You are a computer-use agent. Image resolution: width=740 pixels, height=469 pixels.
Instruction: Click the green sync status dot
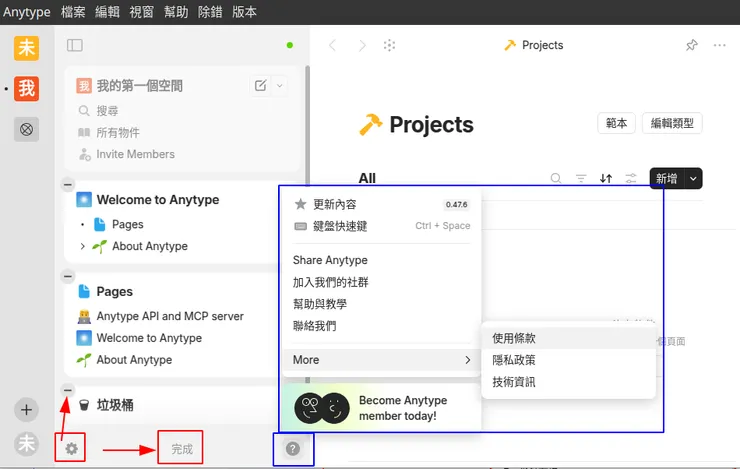pyautogui.click(x=290, y=45)
